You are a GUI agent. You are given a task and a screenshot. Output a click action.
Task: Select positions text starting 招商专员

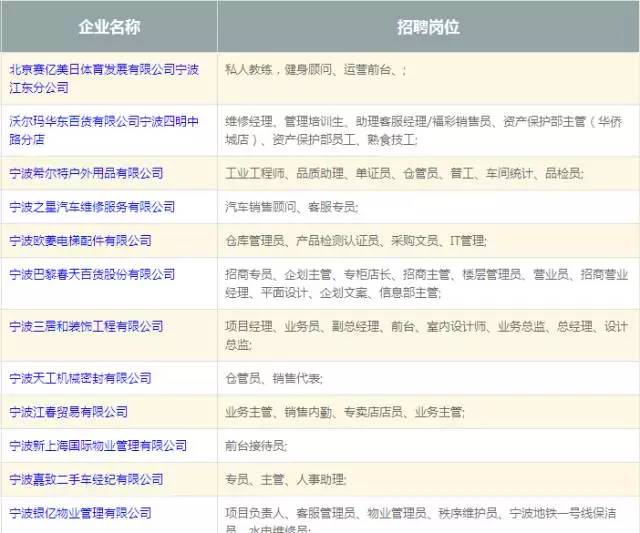pyautogui.click(x=427, y=283)
